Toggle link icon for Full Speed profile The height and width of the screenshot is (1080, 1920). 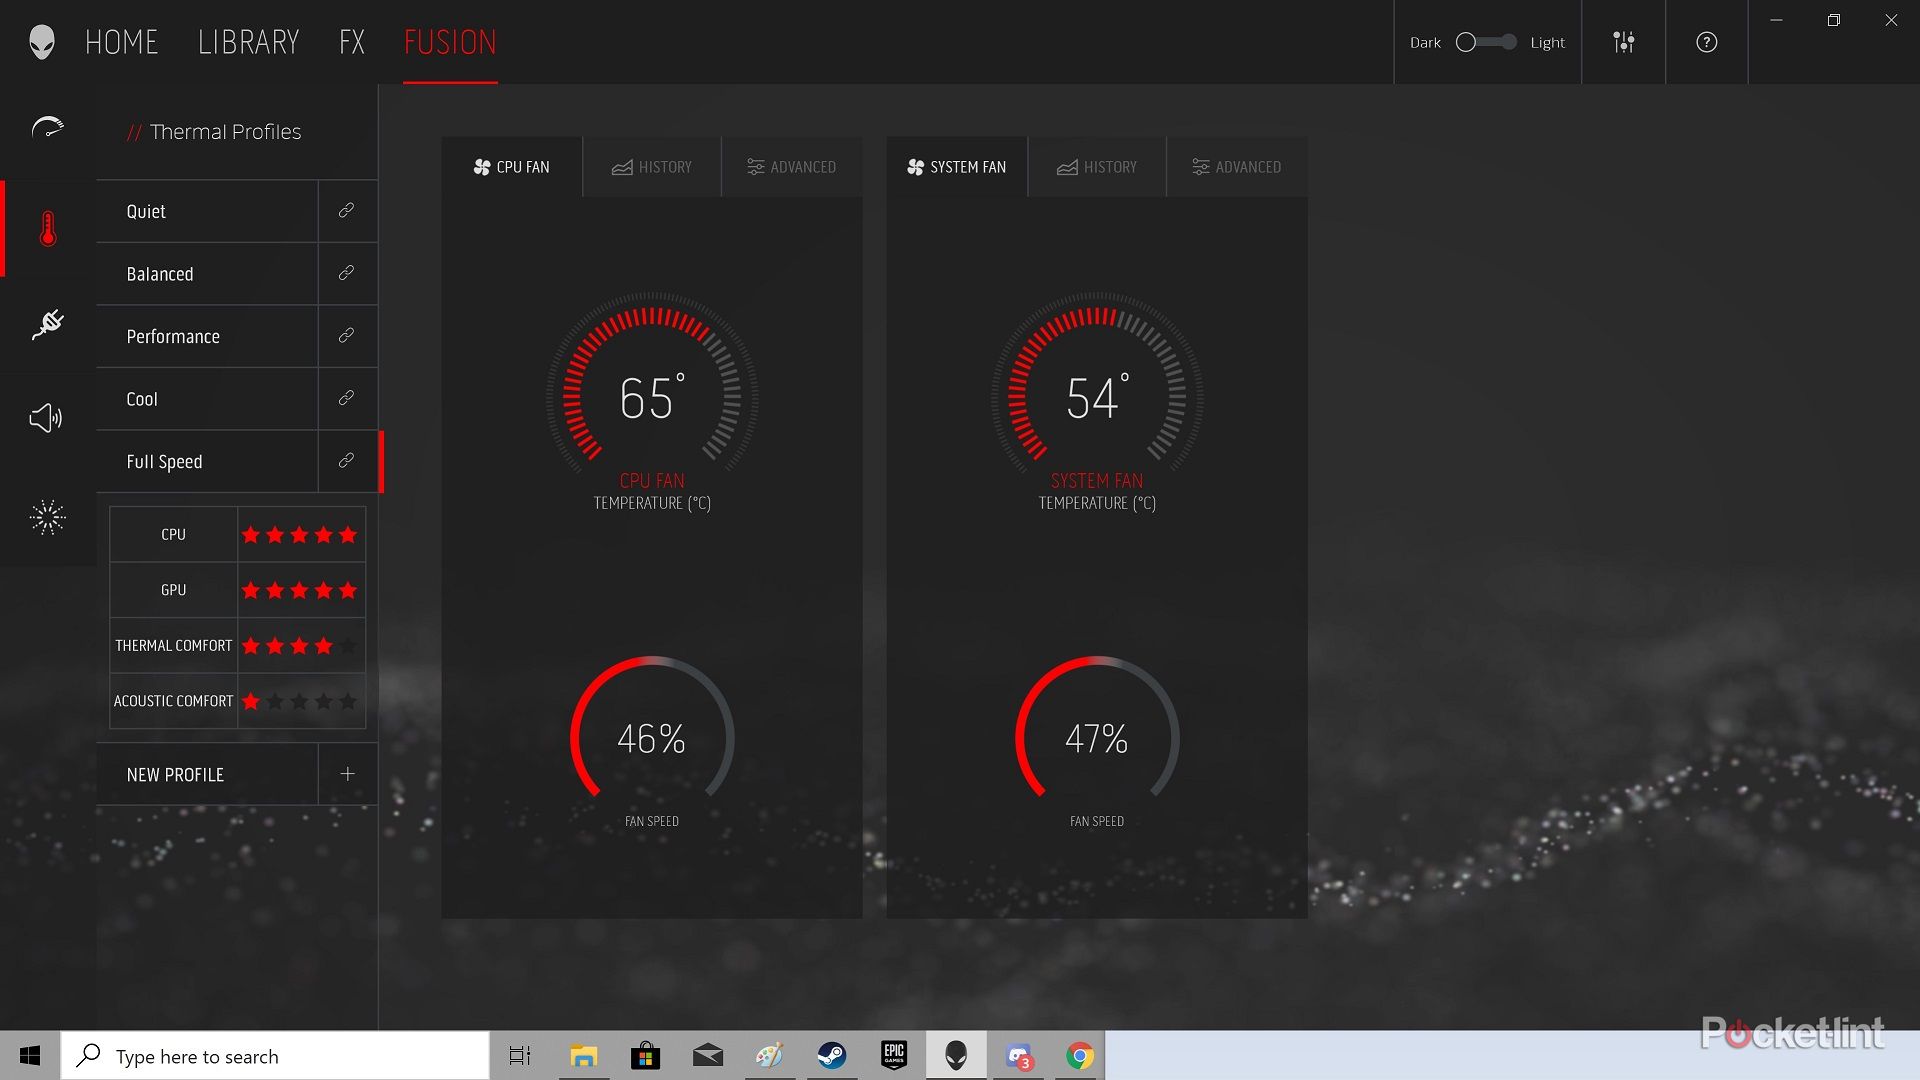346,461
